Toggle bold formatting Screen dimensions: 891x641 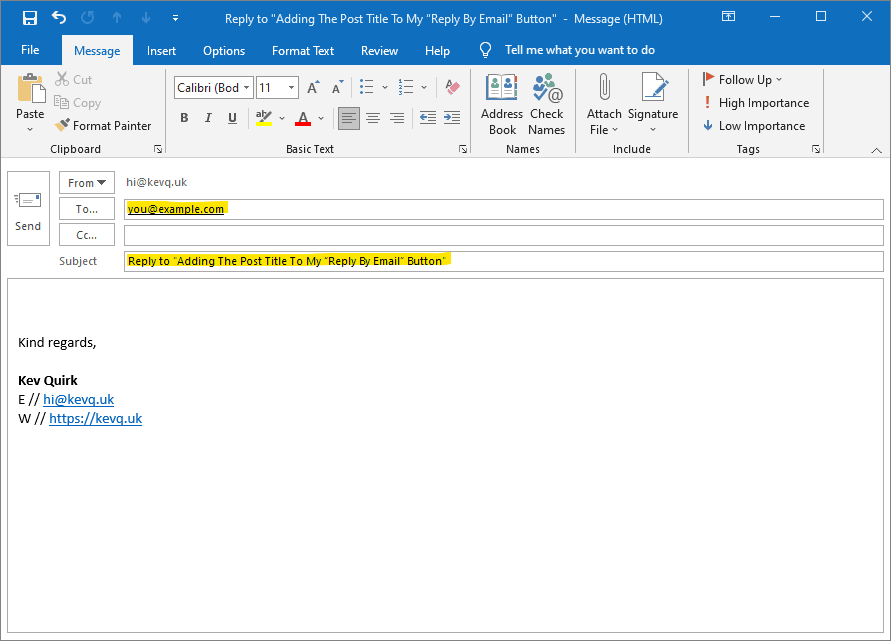(184, 118)
